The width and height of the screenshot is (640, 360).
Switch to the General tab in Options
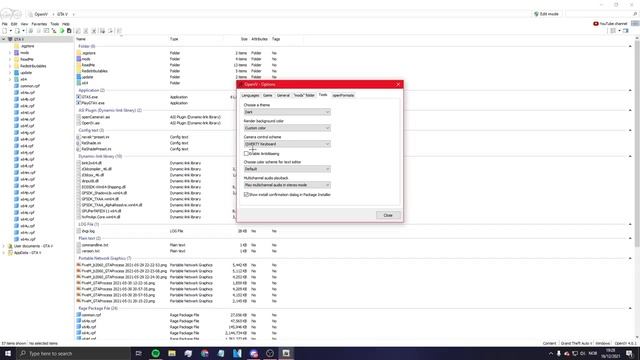tap(283, 95)
